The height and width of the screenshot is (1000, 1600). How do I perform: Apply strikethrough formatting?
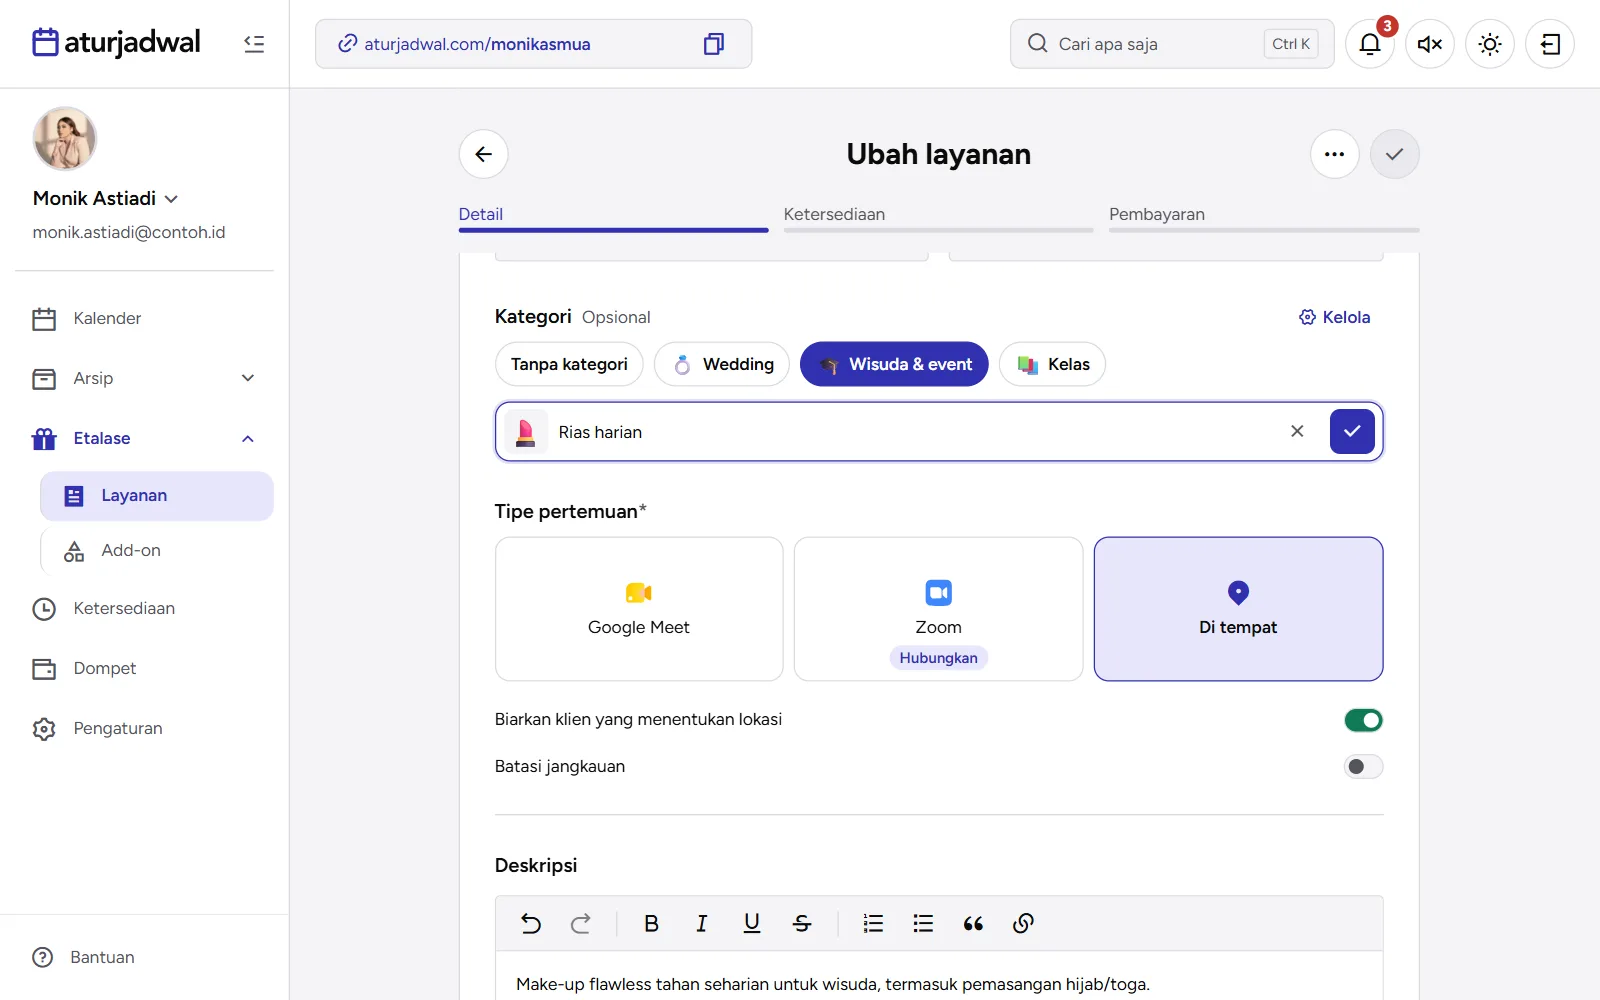tap(802, 923)
